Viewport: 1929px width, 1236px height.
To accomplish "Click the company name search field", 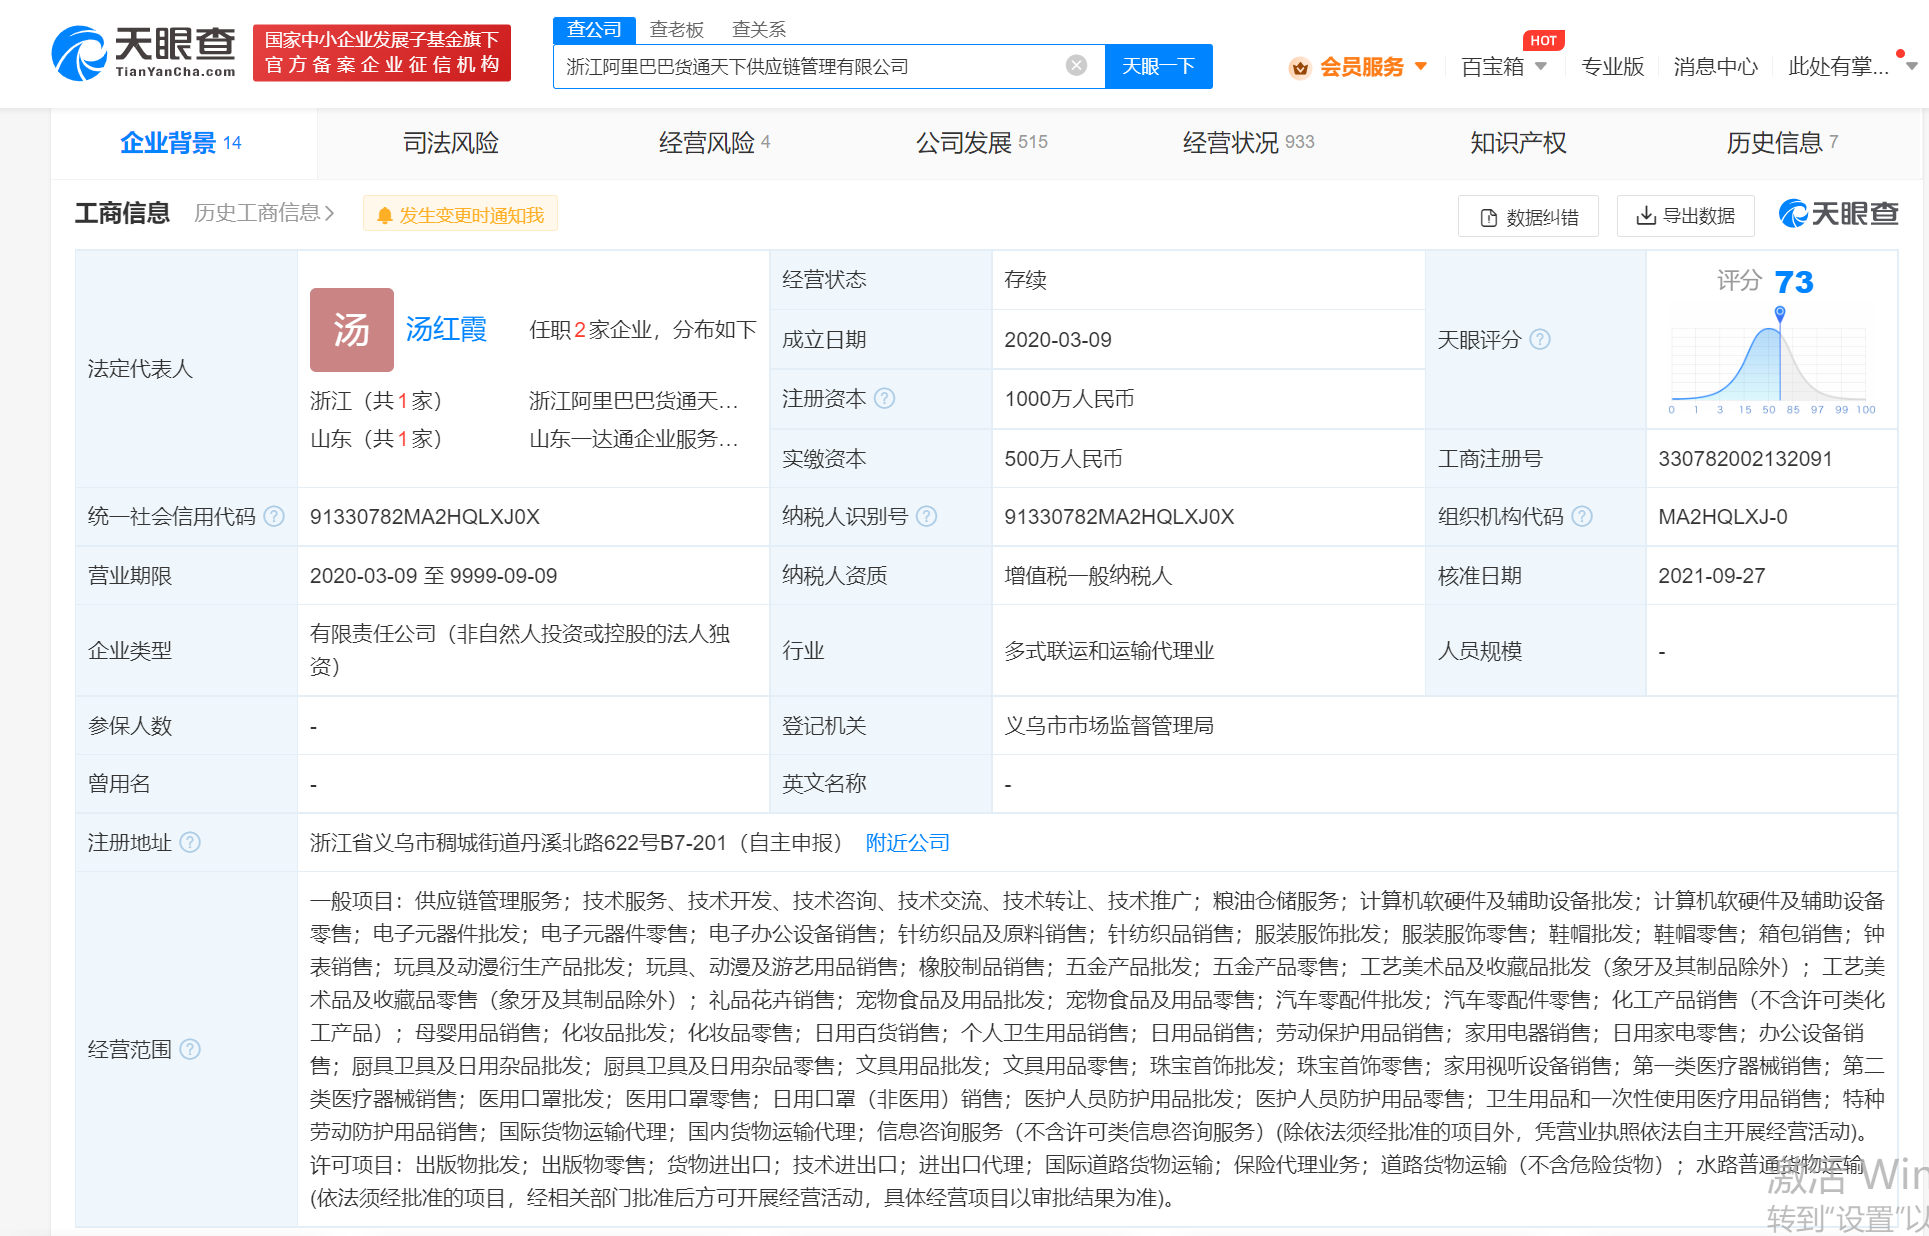I will click(x=810, y=66).
